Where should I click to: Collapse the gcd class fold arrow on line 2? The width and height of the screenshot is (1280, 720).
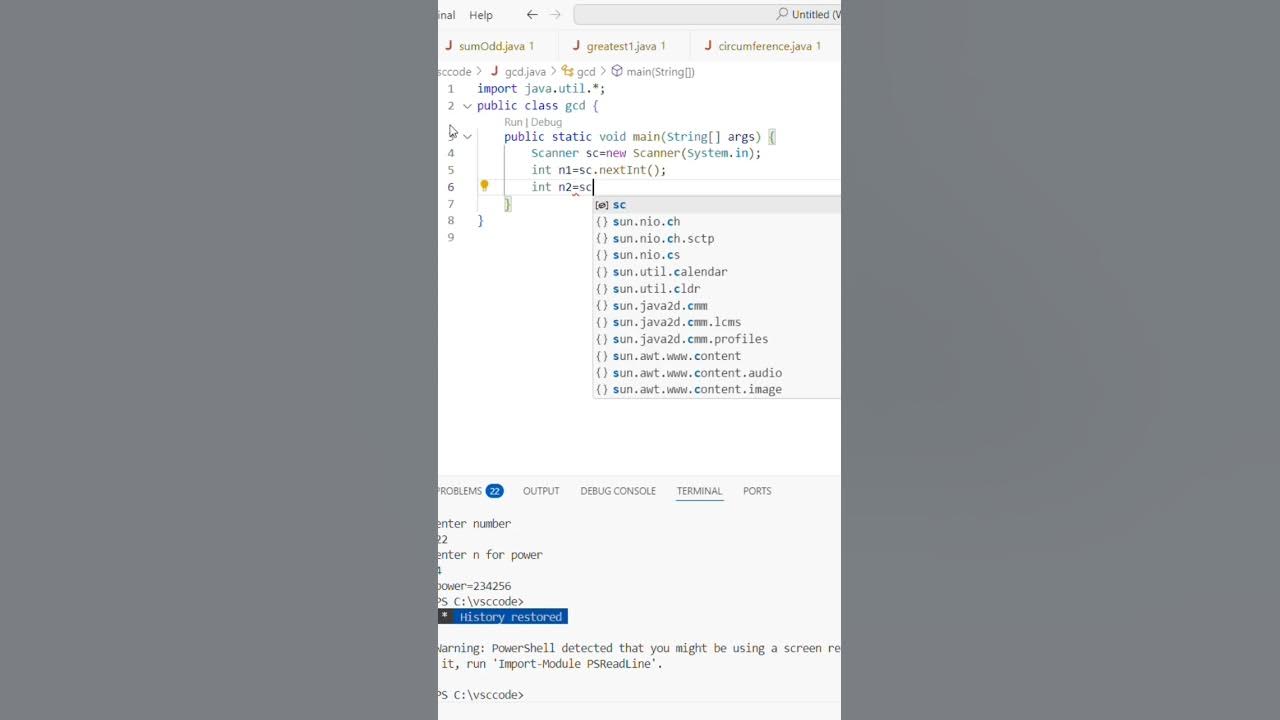[467, 106]
